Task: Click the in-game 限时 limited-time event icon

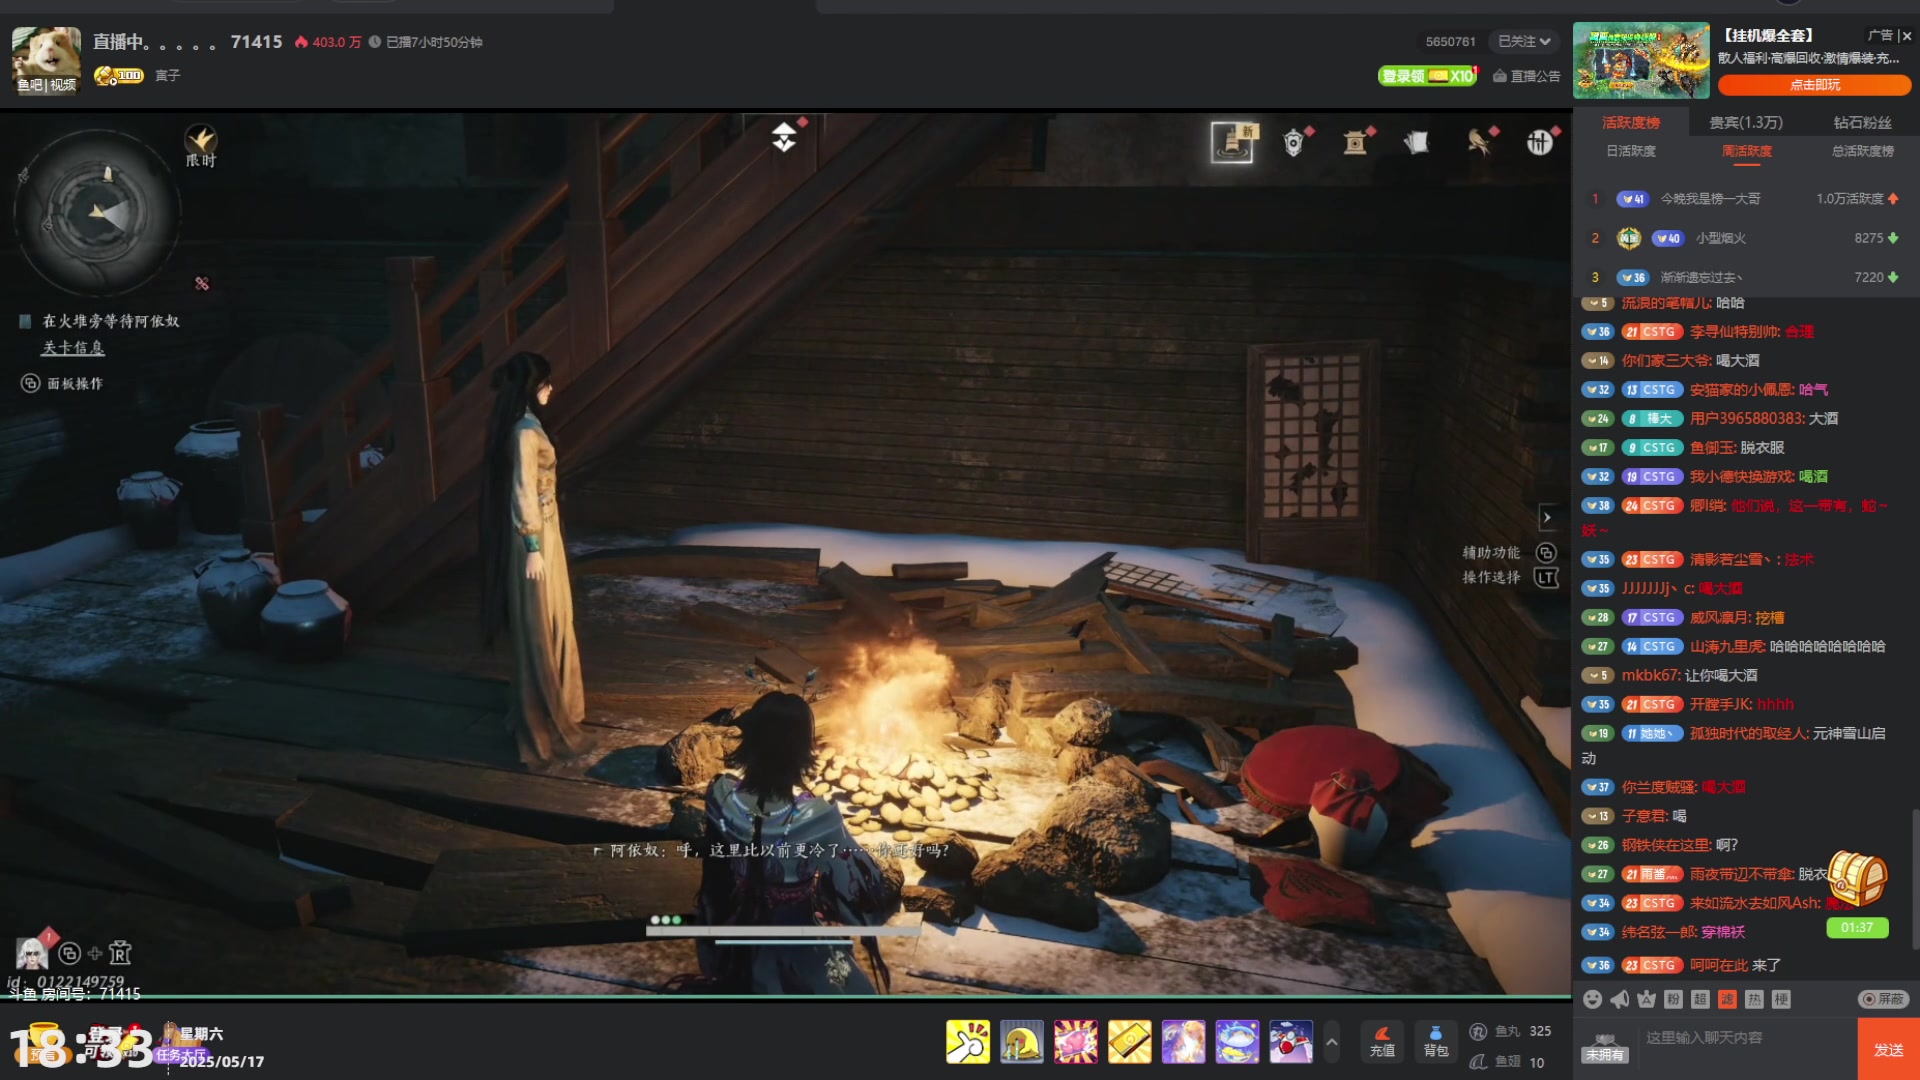Action: coord(201,145)
